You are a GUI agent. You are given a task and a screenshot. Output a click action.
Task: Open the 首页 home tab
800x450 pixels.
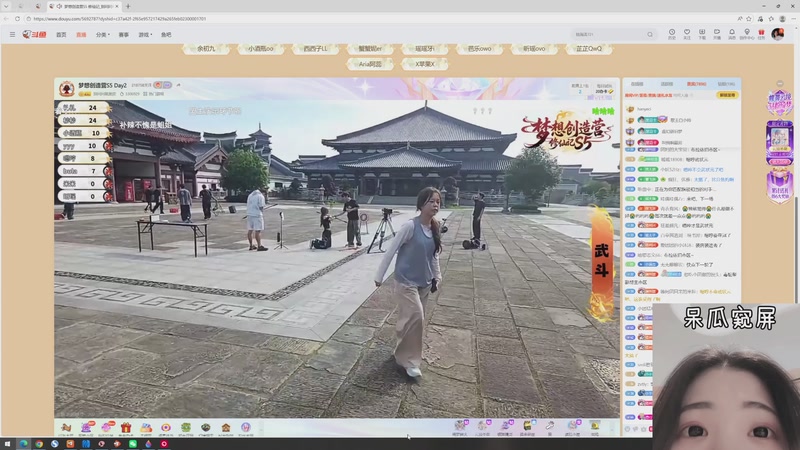pyautogui.click(x=61, y=35)
